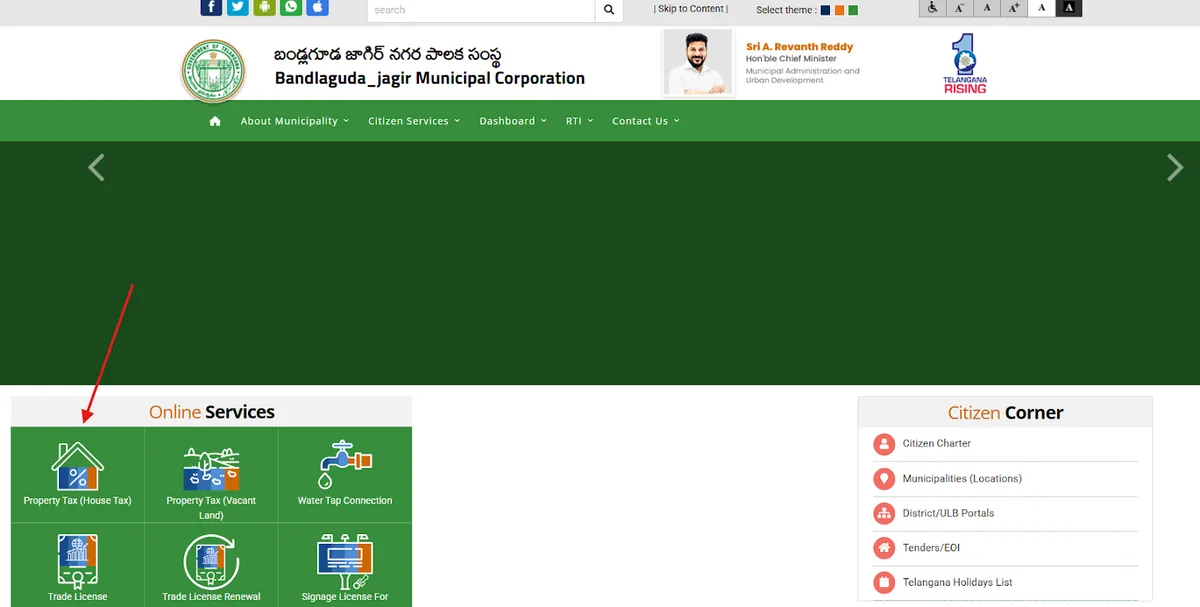Open the Facebook social media page
The height and width of the screenshot is (607, 1200).
point(211,7)
